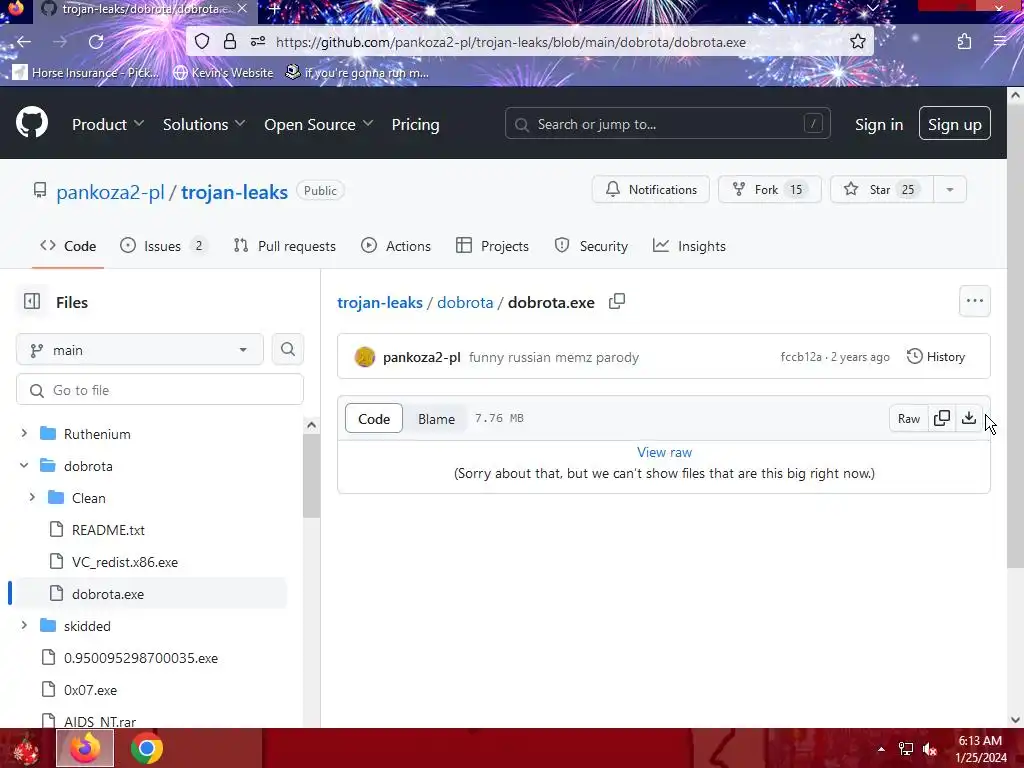Click the Start button ornament icon

pos(25,748)
